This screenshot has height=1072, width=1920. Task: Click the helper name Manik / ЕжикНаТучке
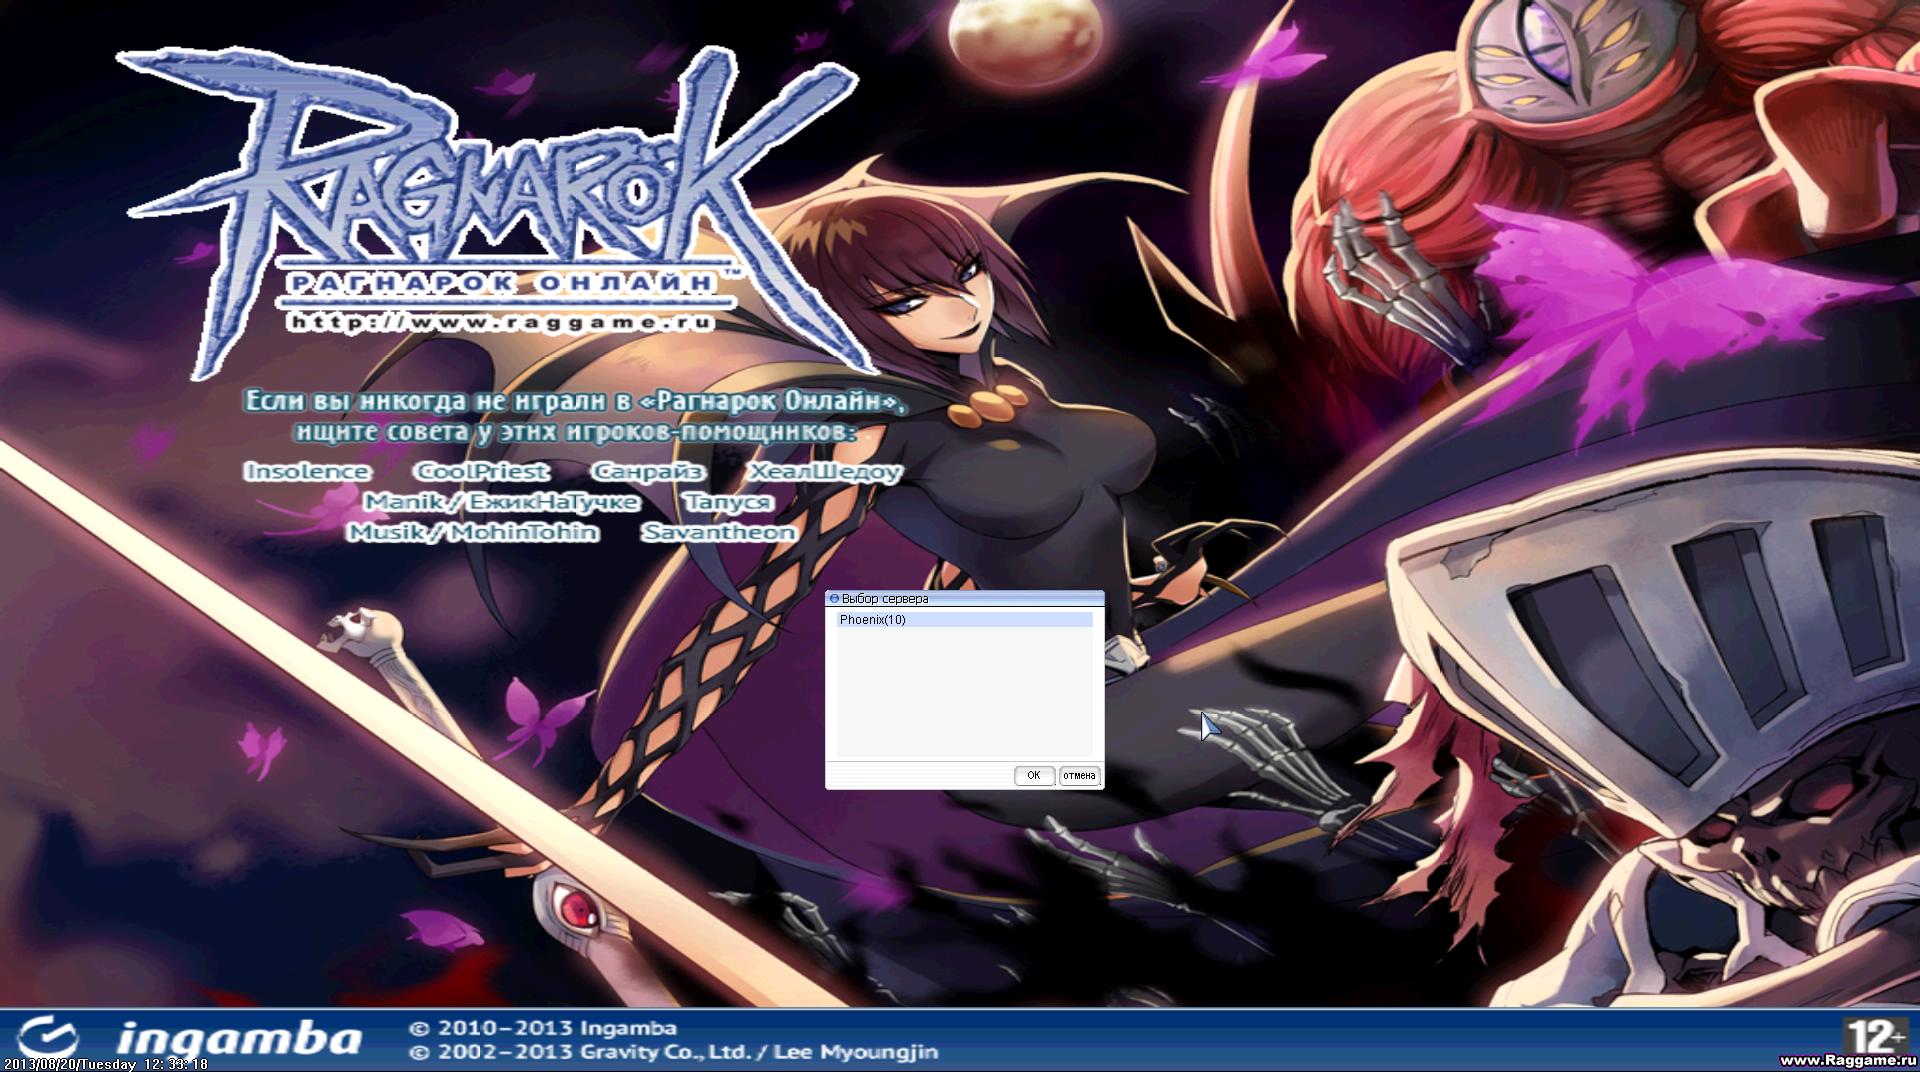tap(501, 502)
